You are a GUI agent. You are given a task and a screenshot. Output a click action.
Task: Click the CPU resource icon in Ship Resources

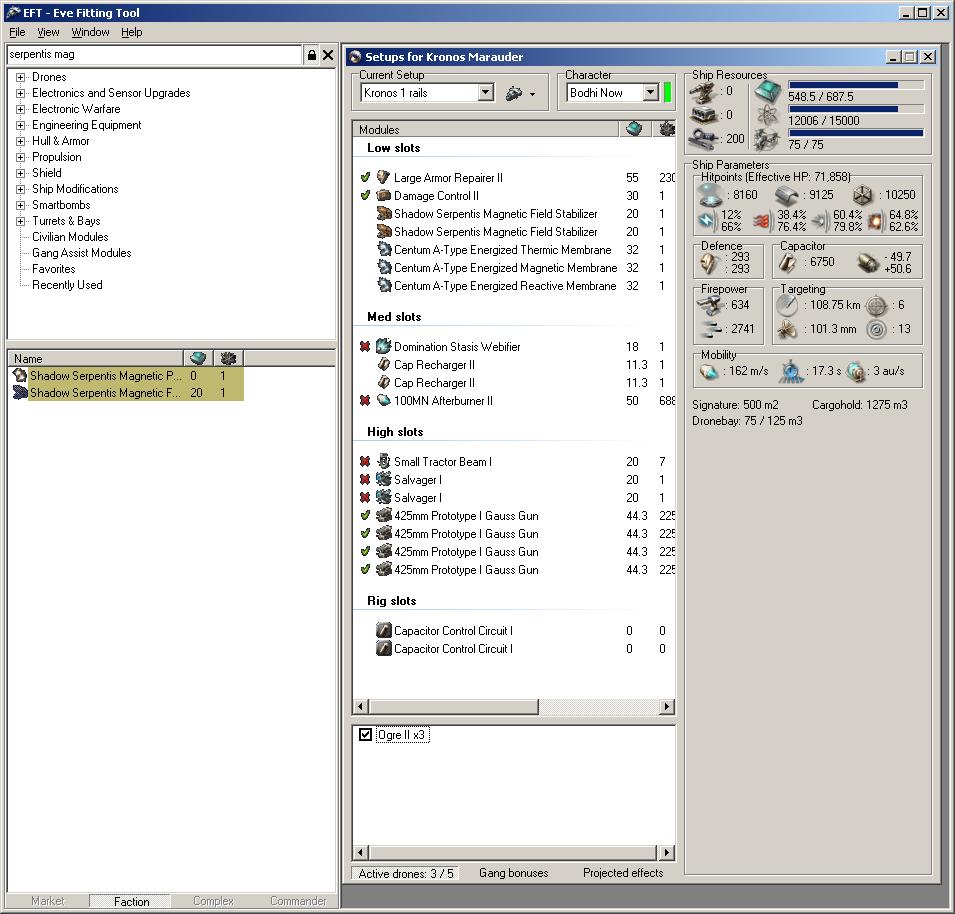point(767,92)
